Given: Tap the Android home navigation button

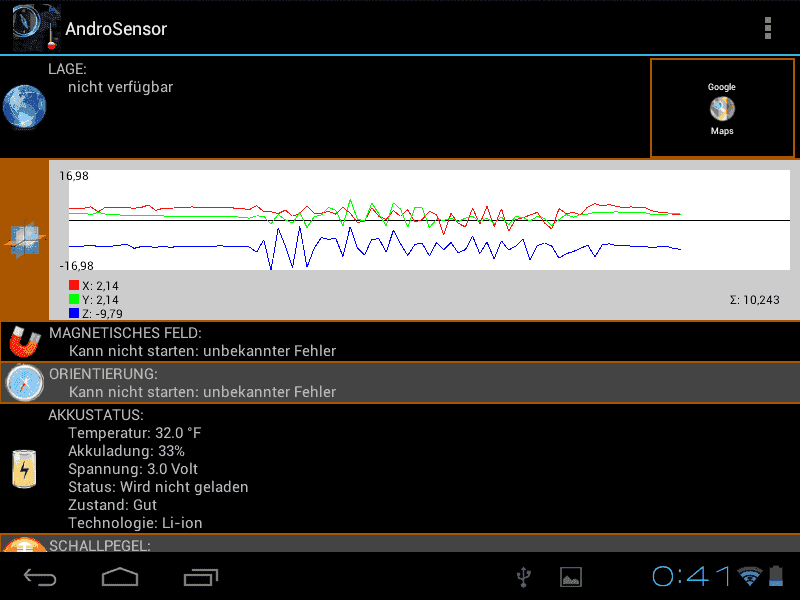Looking at the screenshot, I should click(120, 577).
